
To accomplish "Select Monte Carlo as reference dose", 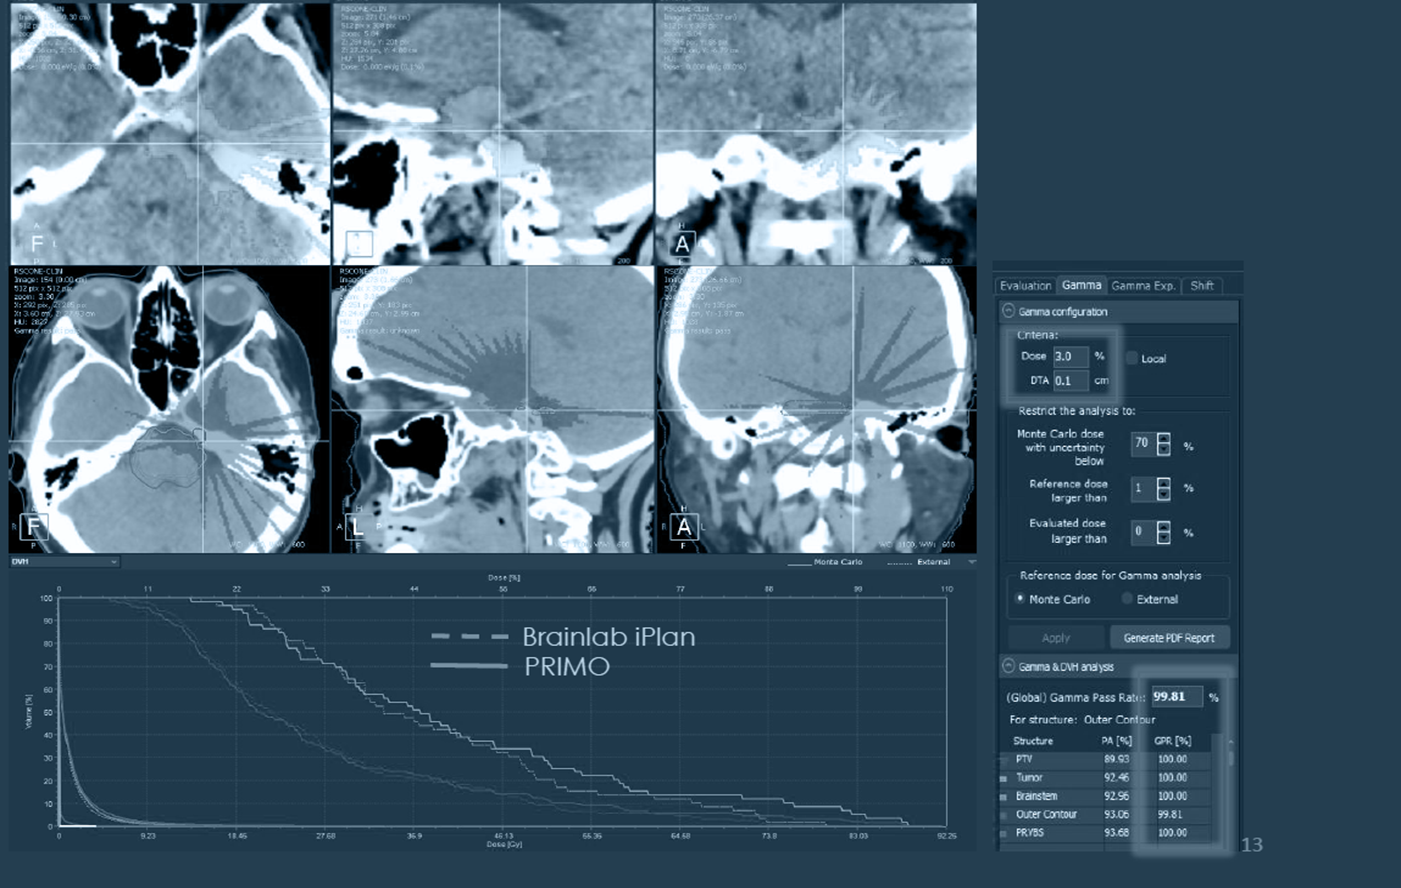I will [x=1020, y=599].
